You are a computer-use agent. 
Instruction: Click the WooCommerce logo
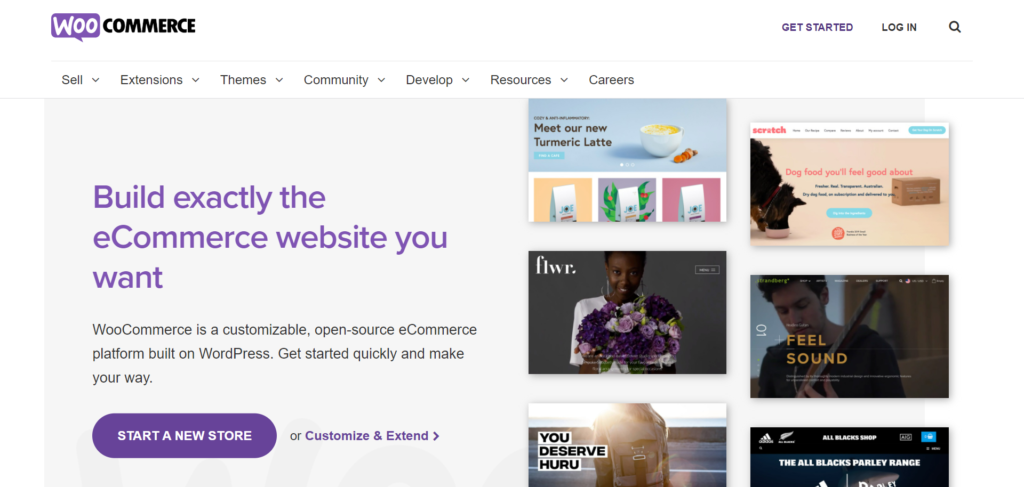(x=123, y=27)
